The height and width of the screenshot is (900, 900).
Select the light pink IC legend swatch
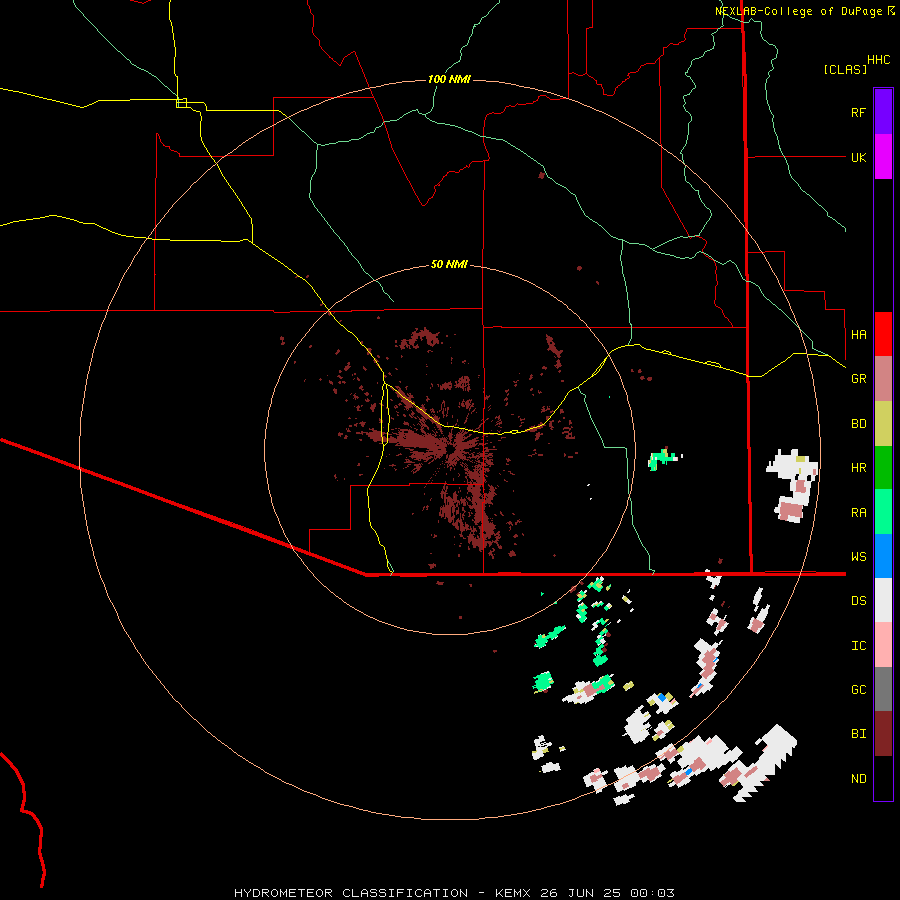click(883, 645)
